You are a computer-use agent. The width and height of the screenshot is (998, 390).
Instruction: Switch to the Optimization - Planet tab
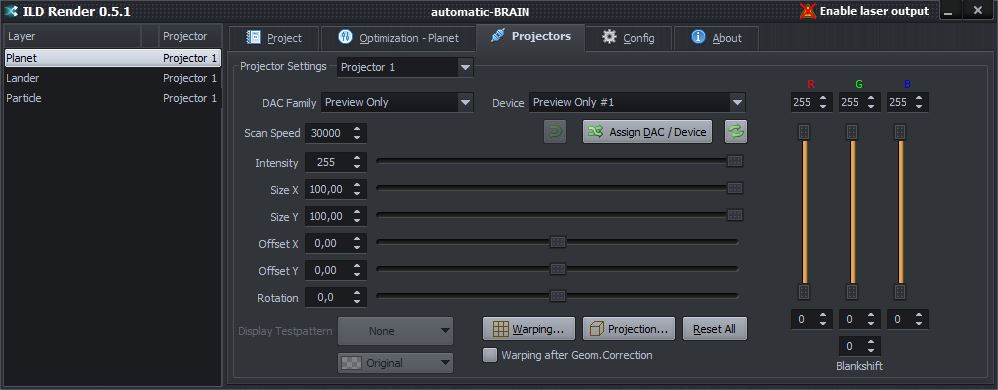[398, 38]
